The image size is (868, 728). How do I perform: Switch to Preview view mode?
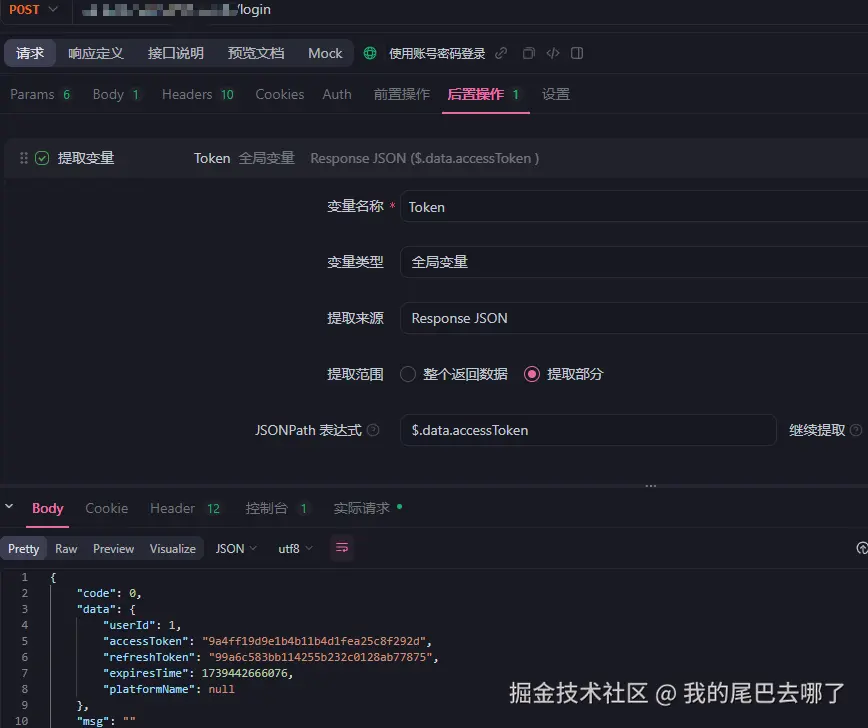click(x=113, y=549)
